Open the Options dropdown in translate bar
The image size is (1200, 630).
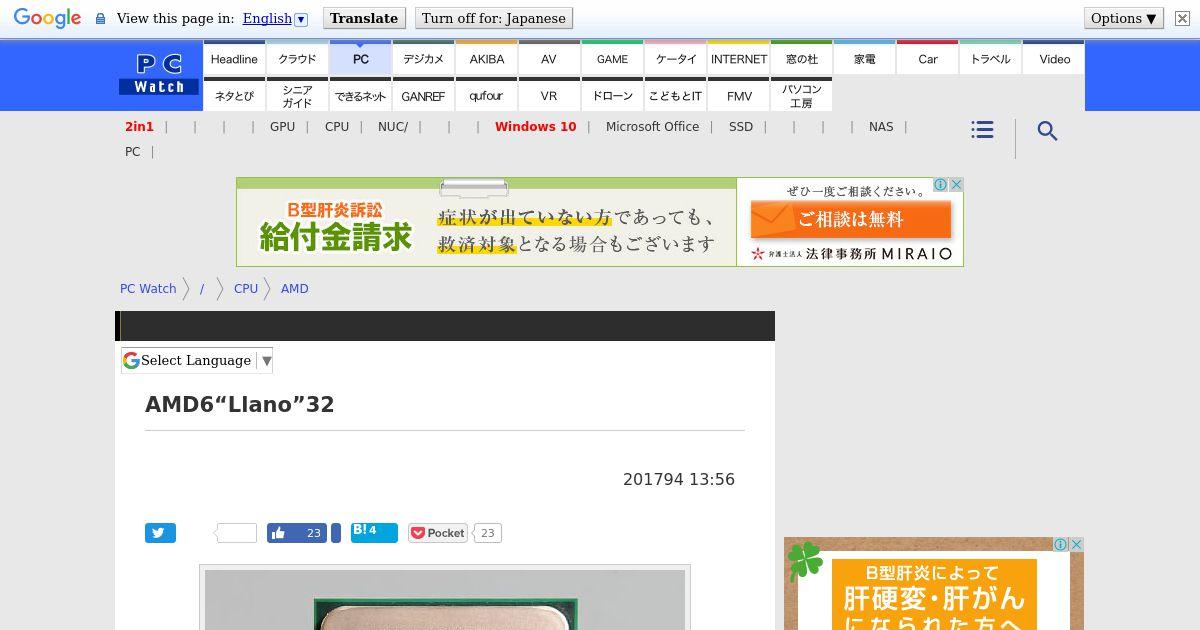click(x=1124, y=18)
